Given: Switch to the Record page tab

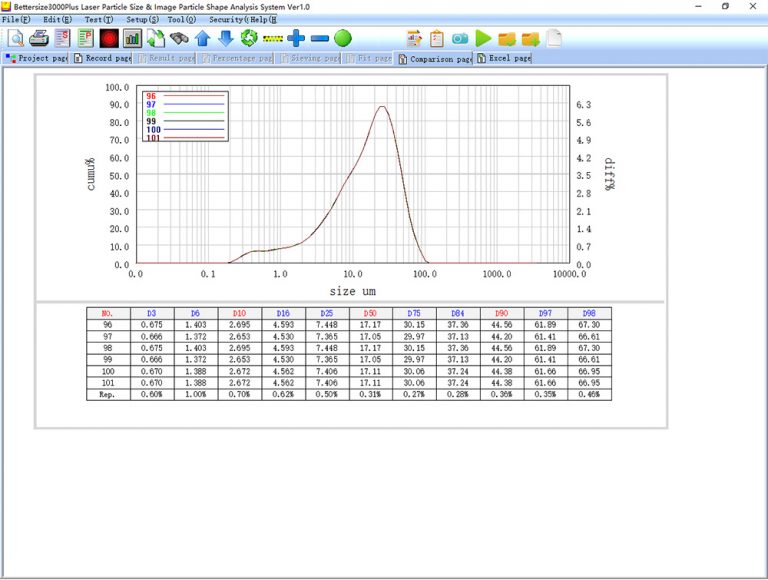Looking at the screenshot, I should pyautogui.click(x=103, y=58).
